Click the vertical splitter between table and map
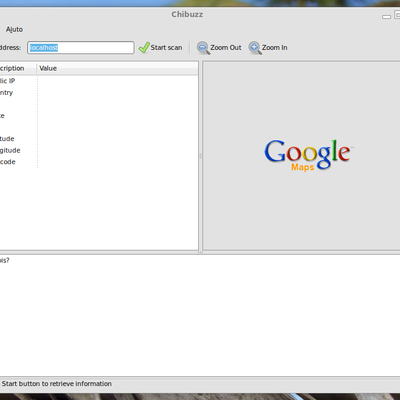The width and height of the screenshot is (400, 400). tap(201, 156)
